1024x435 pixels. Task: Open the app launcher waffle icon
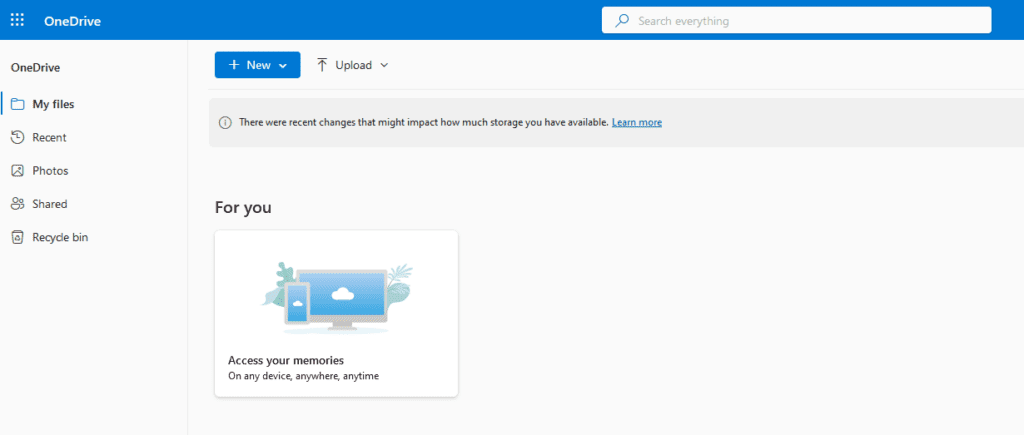(17, 20)
